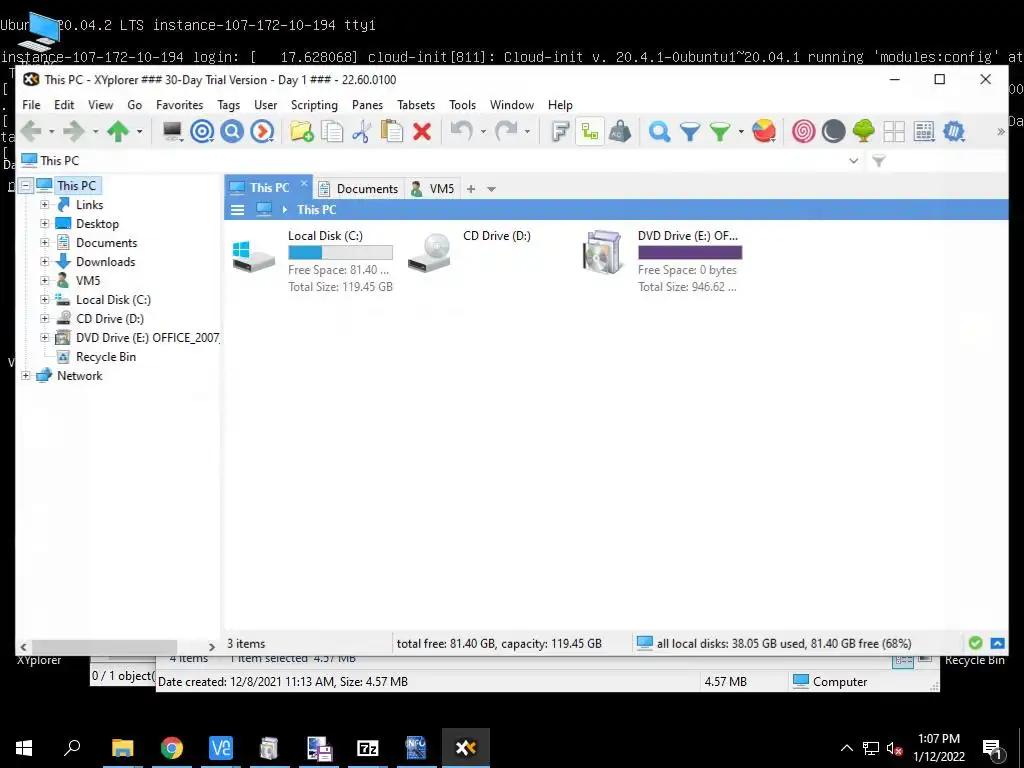Show hidden toolbar buttons with » chevron
This screenshot has height=768, width=1024.
pos(1000,132)
